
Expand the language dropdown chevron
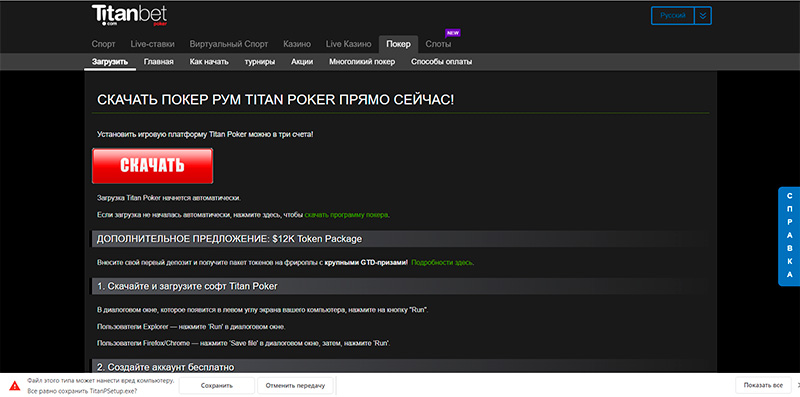tap(703, 16)
